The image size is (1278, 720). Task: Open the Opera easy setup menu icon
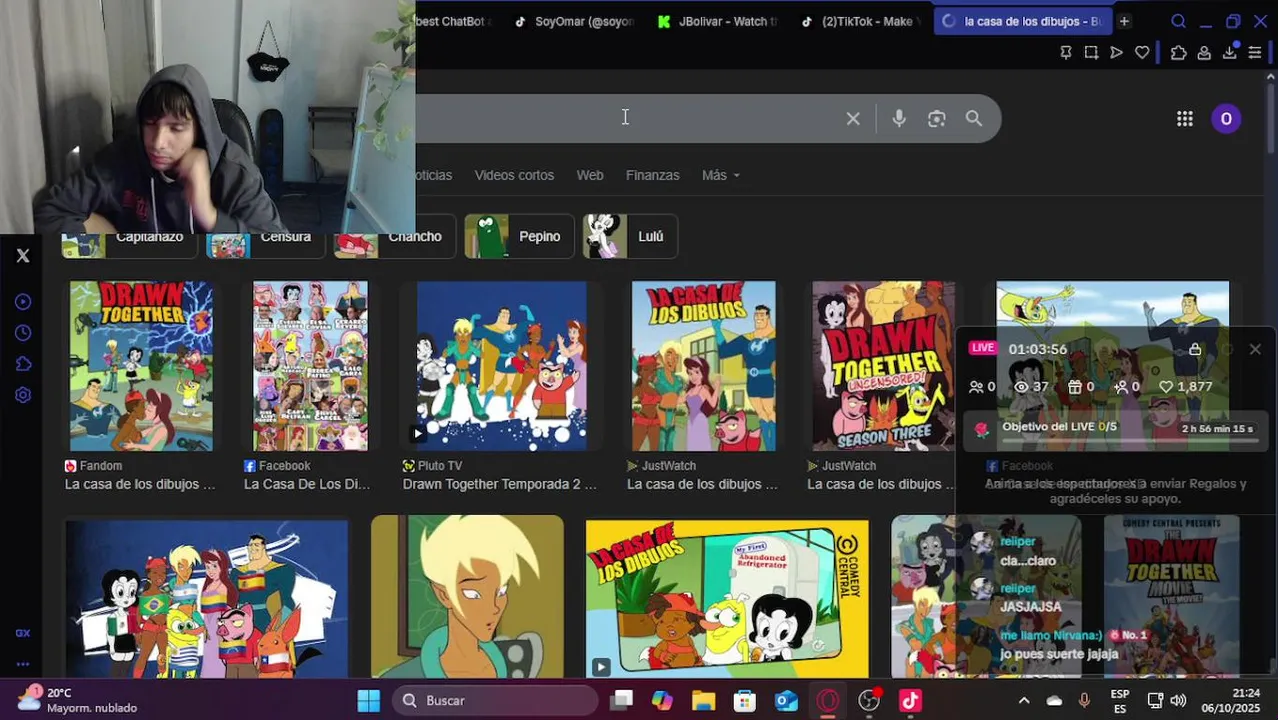pos(1255,53)
